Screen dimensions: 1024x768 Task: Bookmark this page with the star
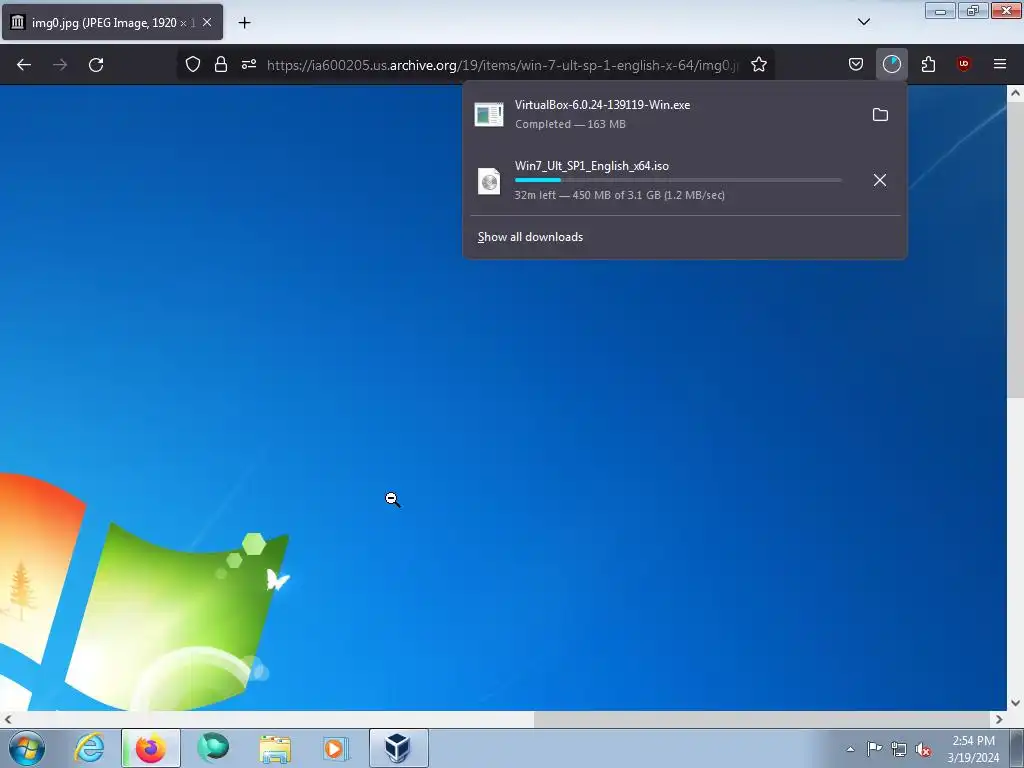[x=758, y=64]
